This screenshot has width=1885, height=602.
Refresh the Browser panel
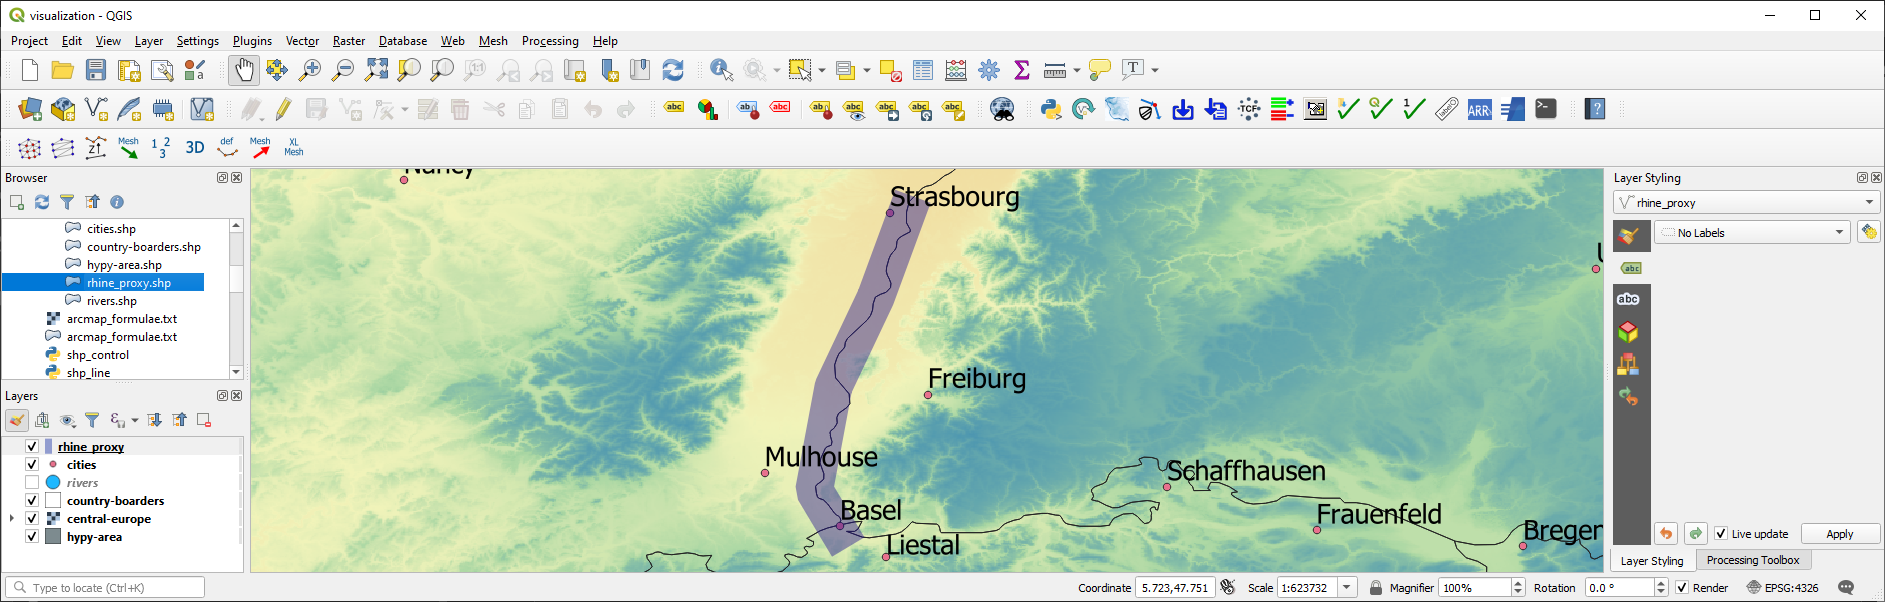click(42, 202)
